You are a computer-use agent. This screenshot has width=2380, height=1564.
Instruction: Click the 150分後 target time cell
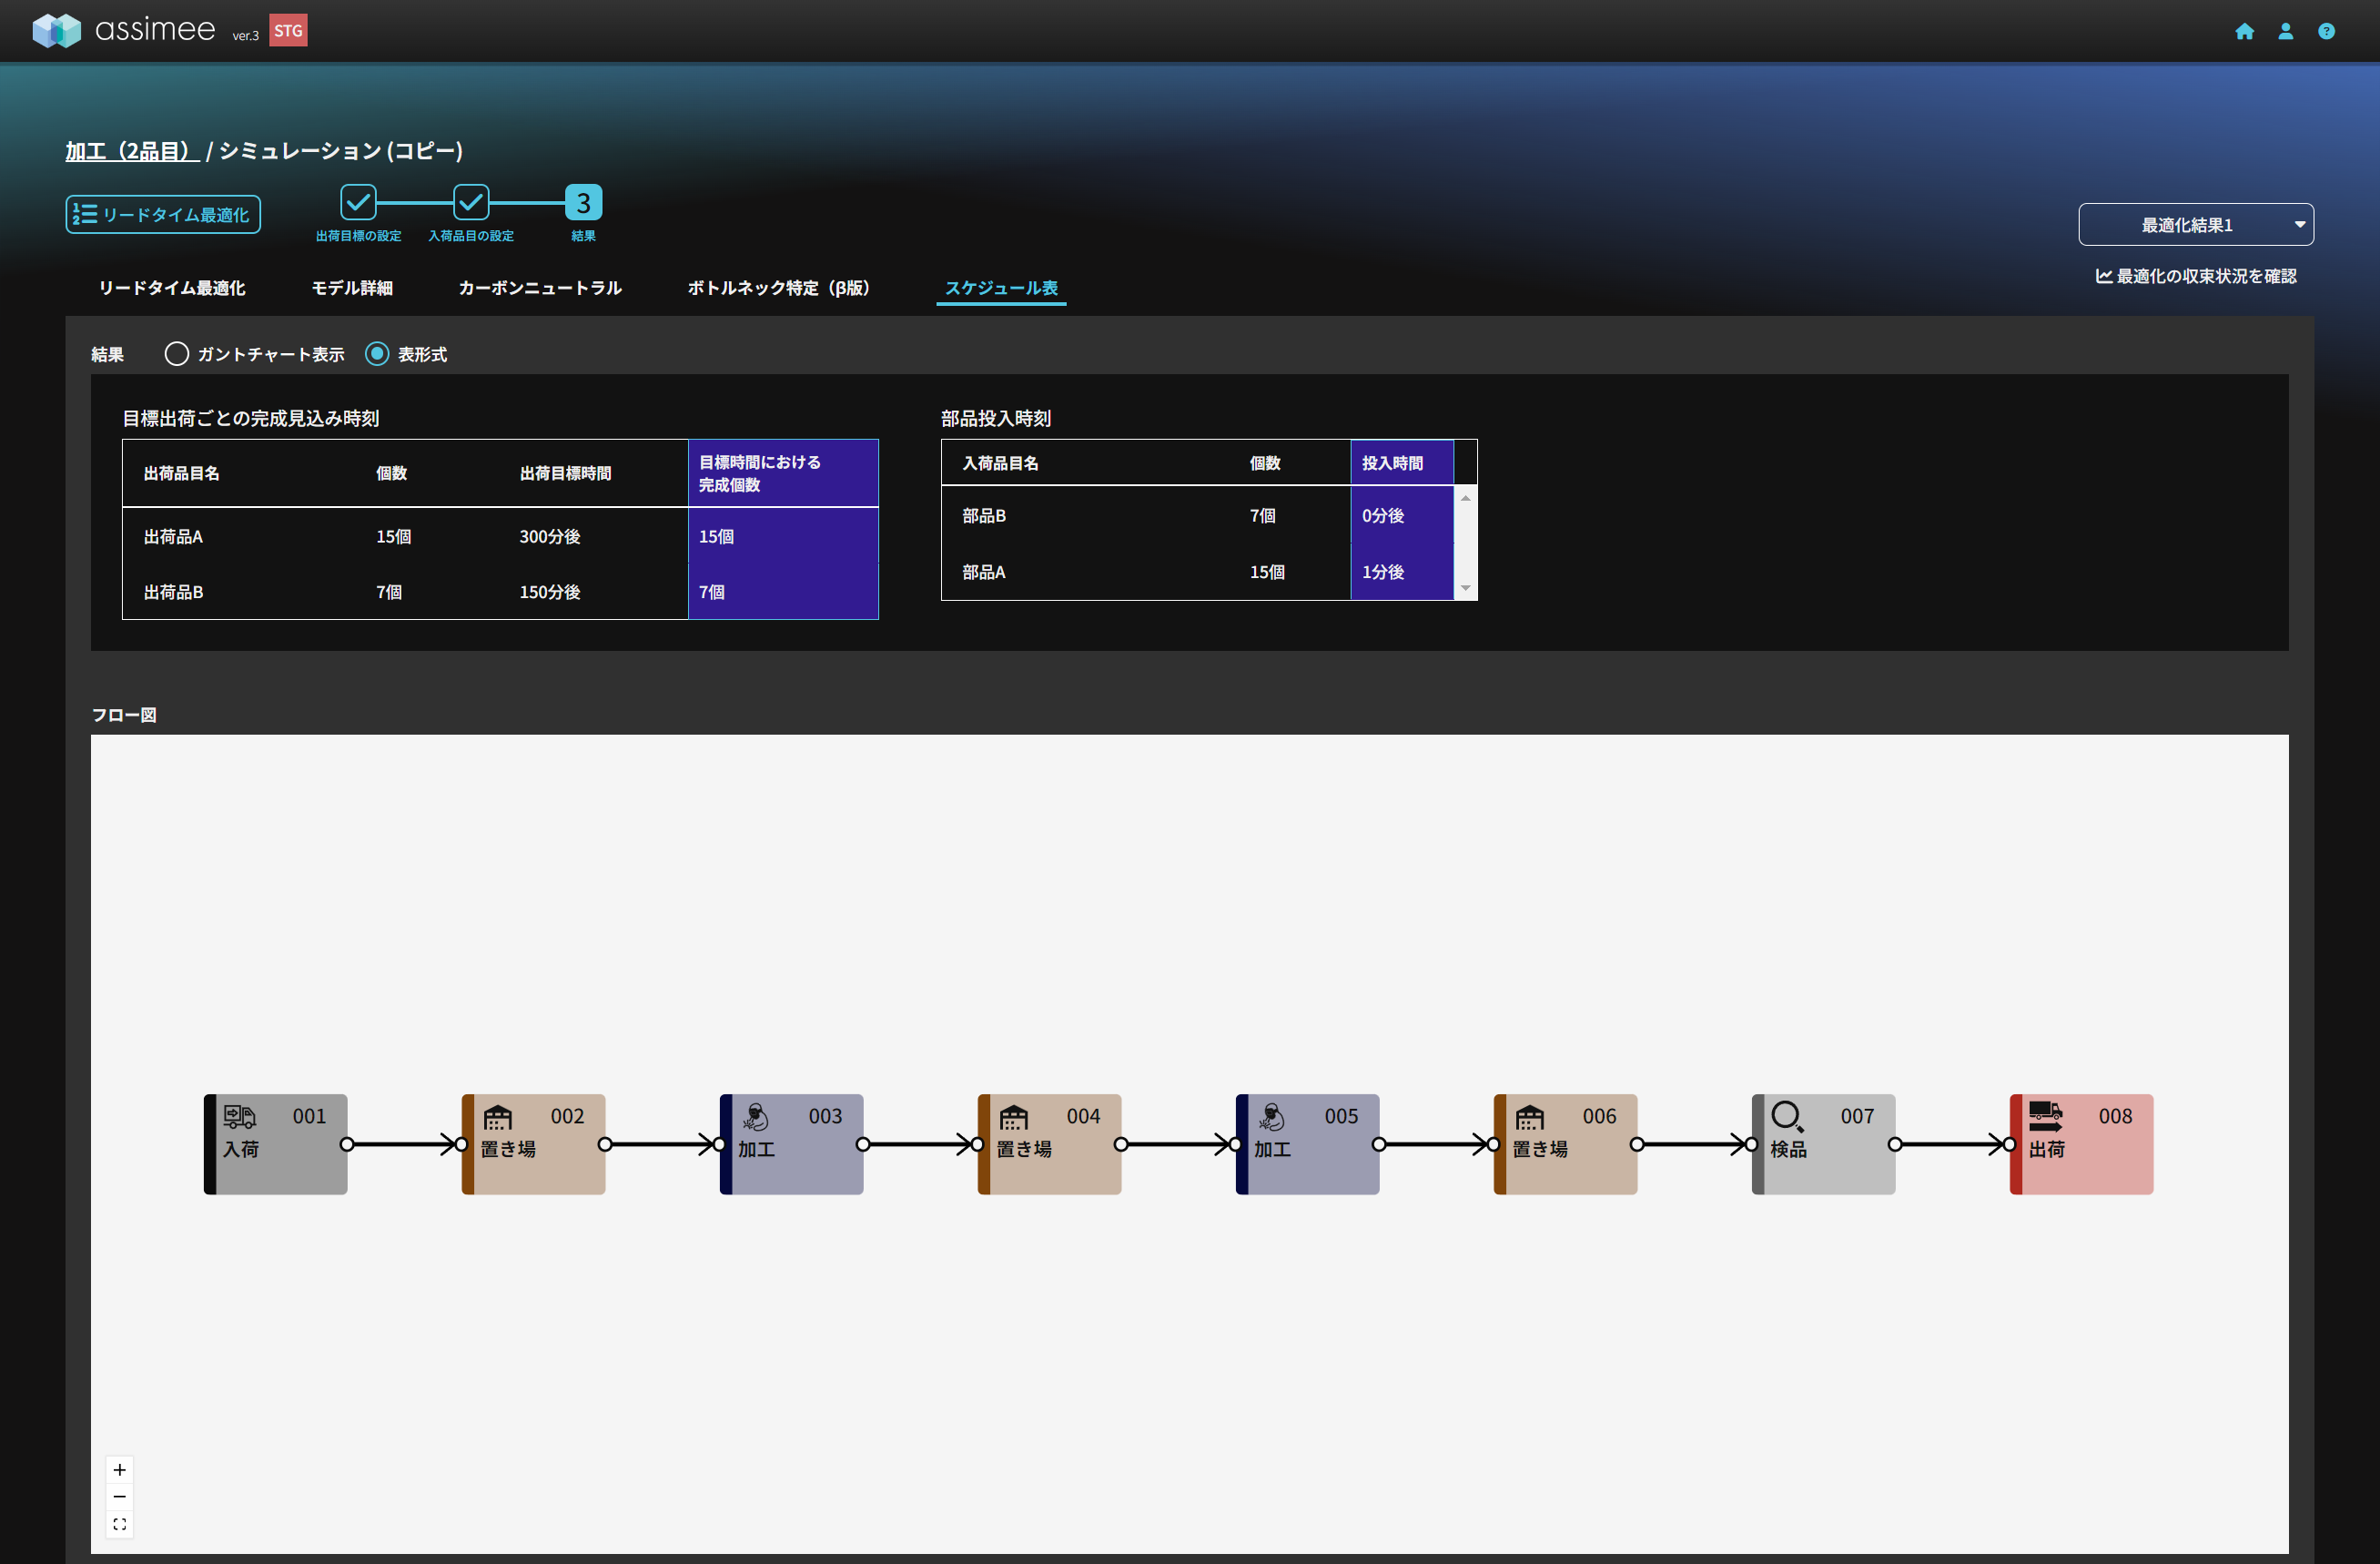[x=549, y=592]
